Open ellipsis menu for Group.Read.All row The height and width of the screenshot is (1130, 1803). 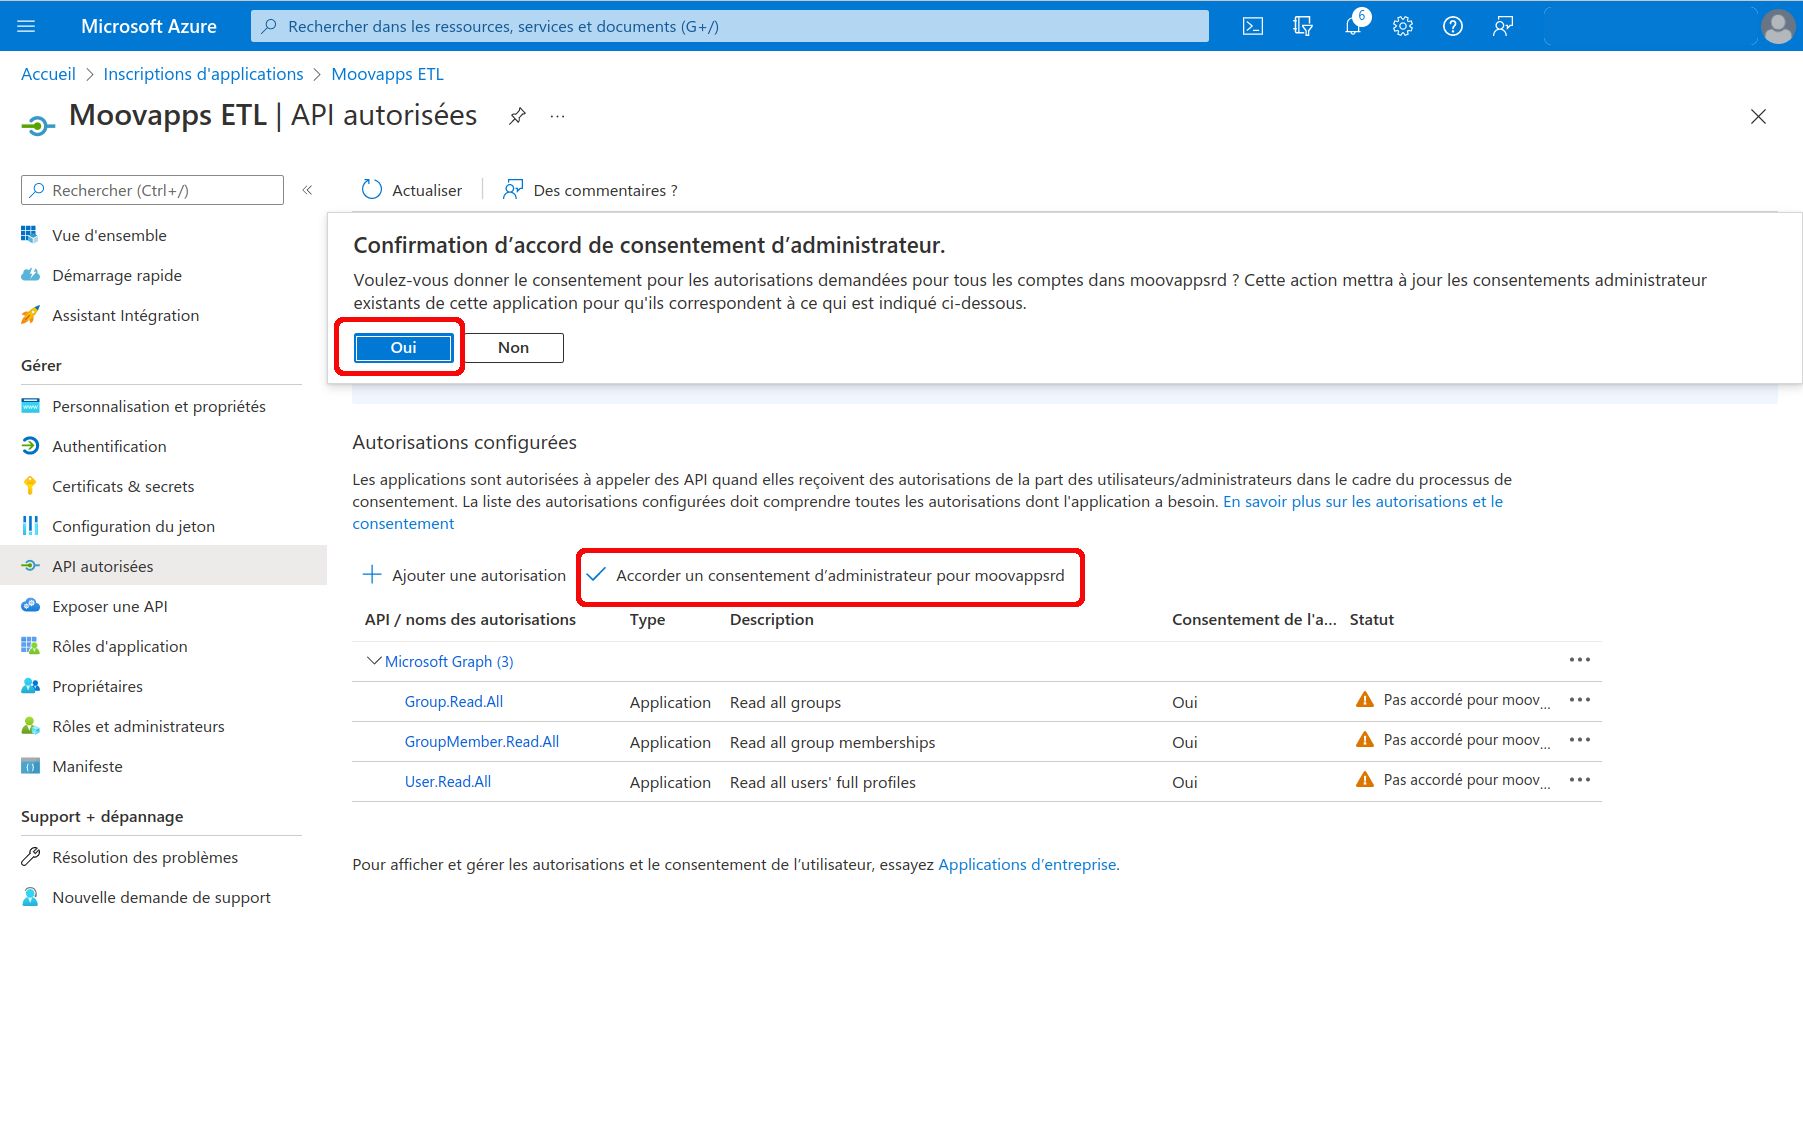(1580, 700)
